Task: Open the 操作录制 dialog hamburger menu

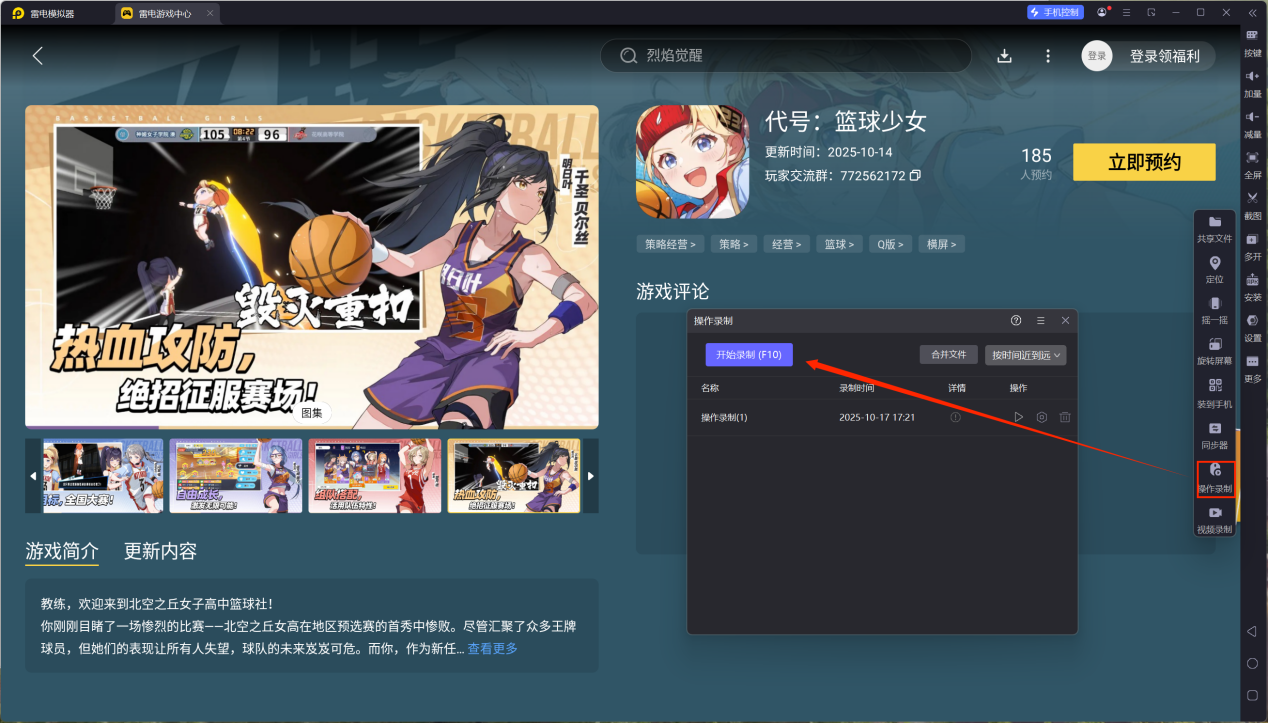Action: click(1041, 320)
